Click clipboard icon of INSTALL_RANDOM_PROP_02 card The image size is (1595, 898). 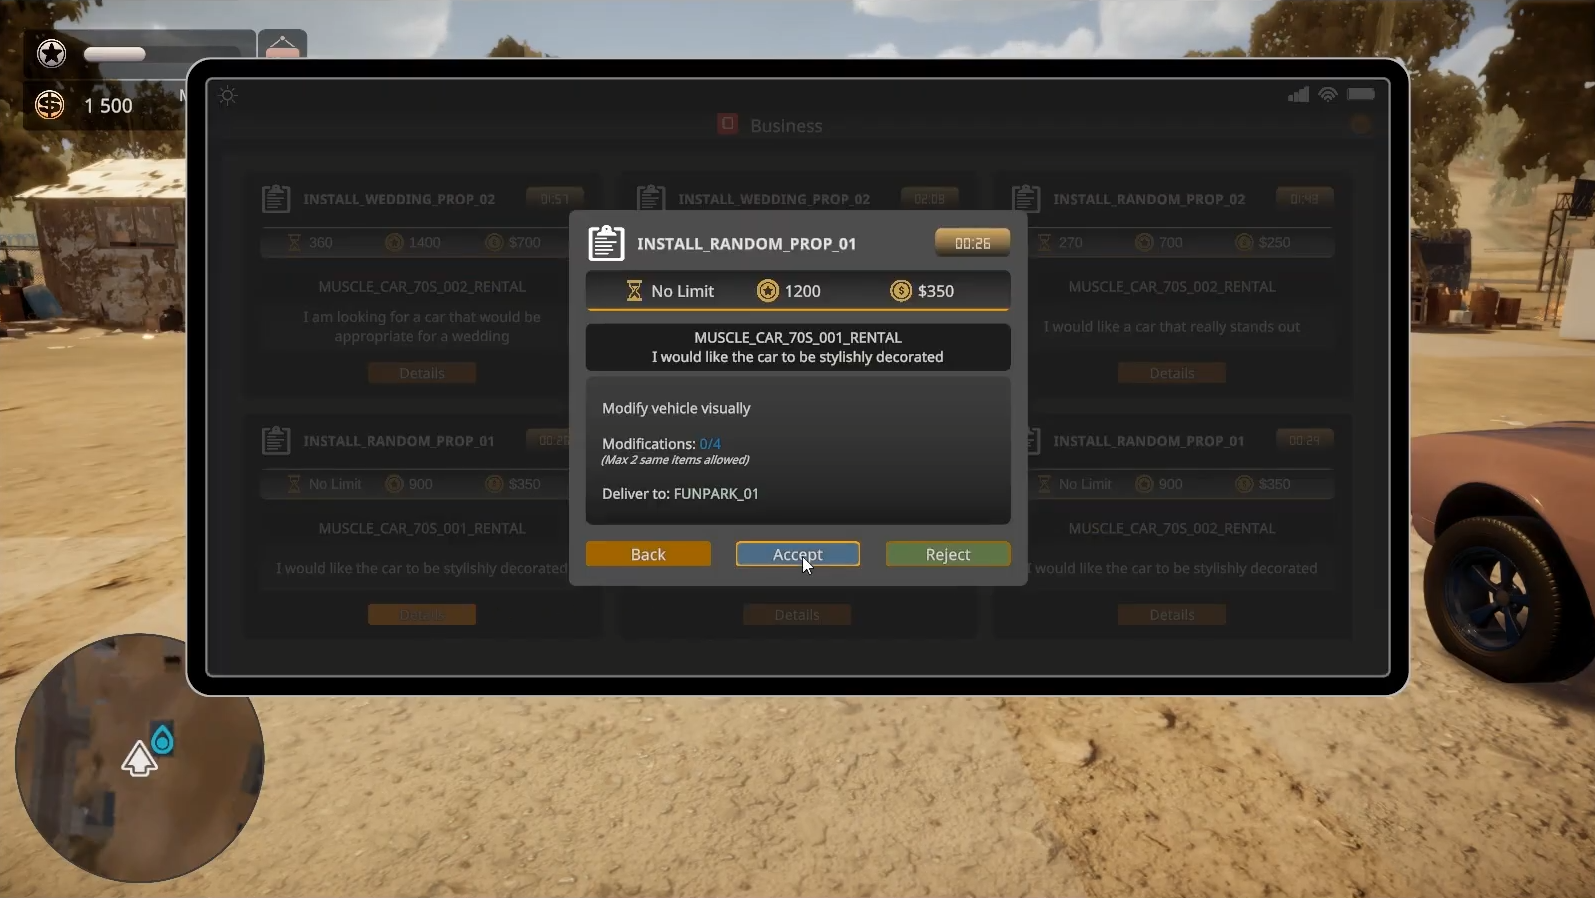(x=1026, y=199)
